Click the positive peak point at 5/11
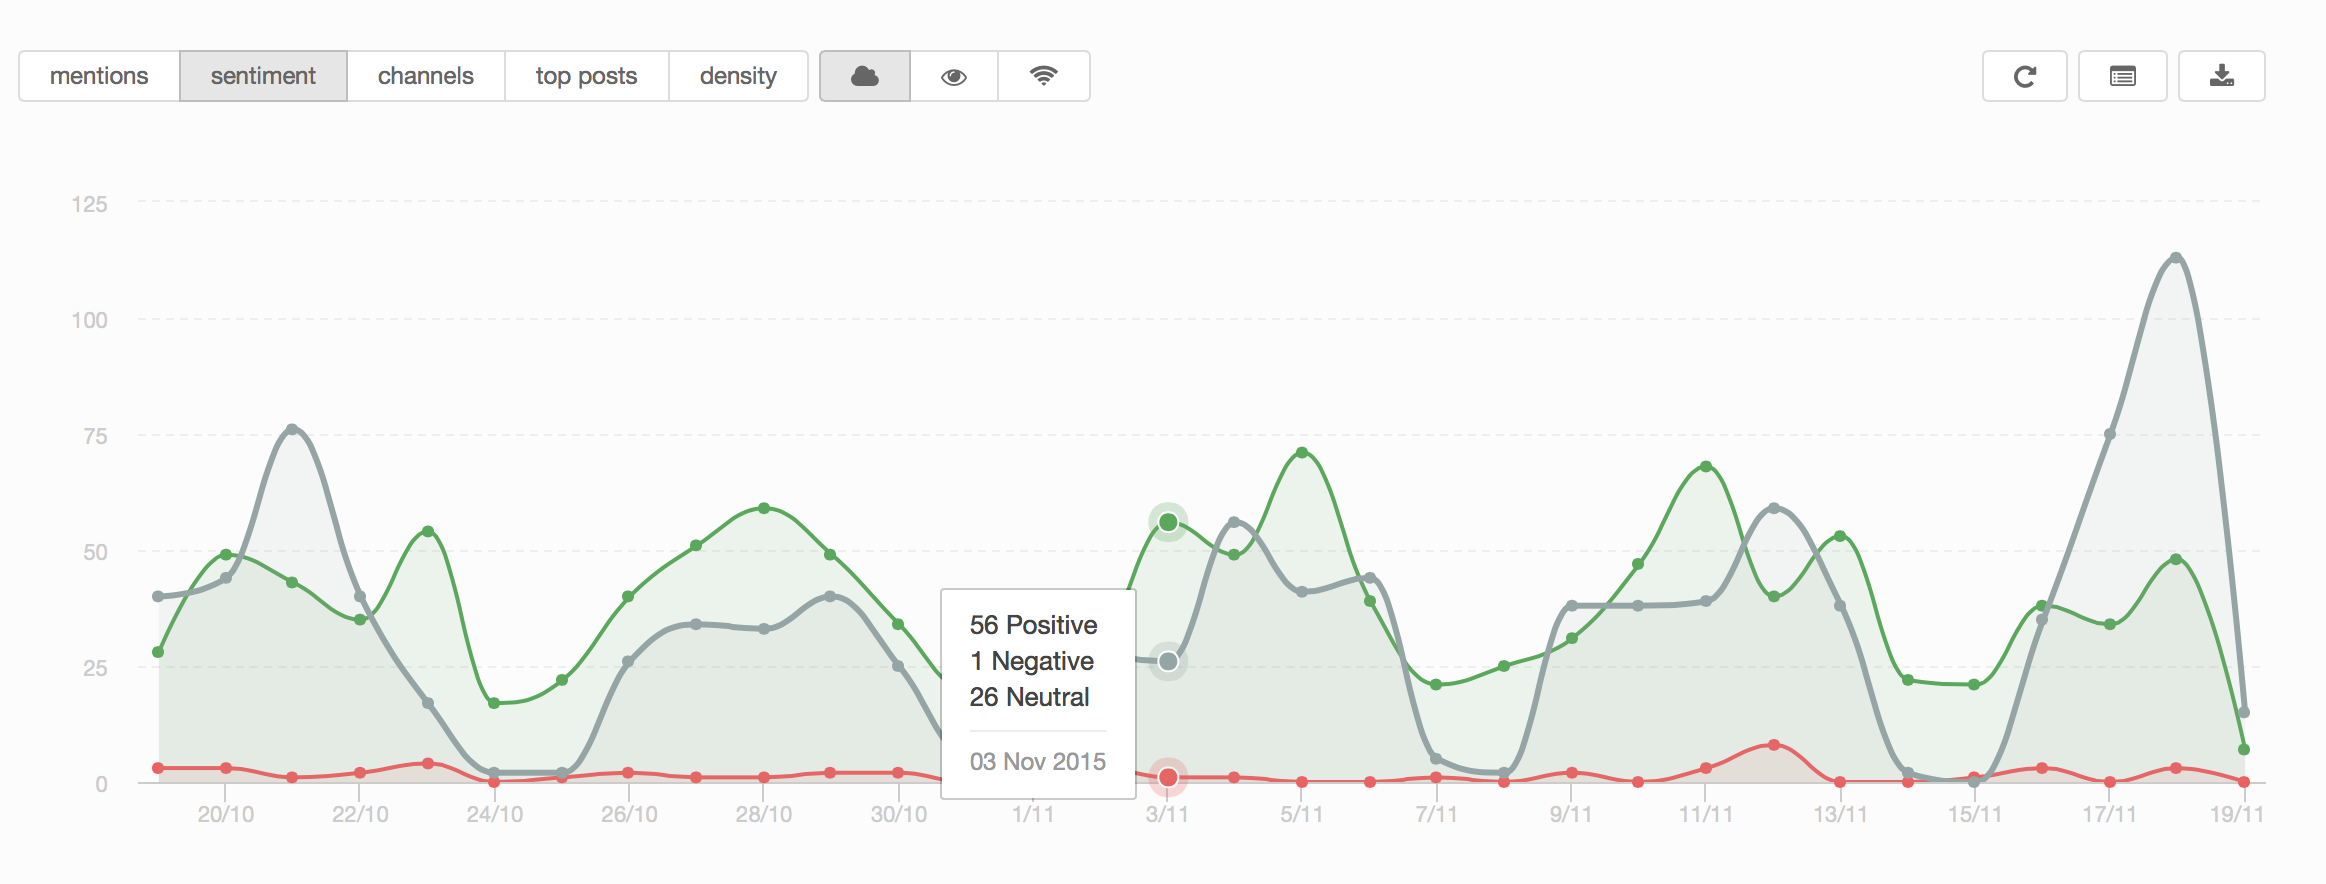This screenshot has height=884, width=2326. coord(1302,453)
